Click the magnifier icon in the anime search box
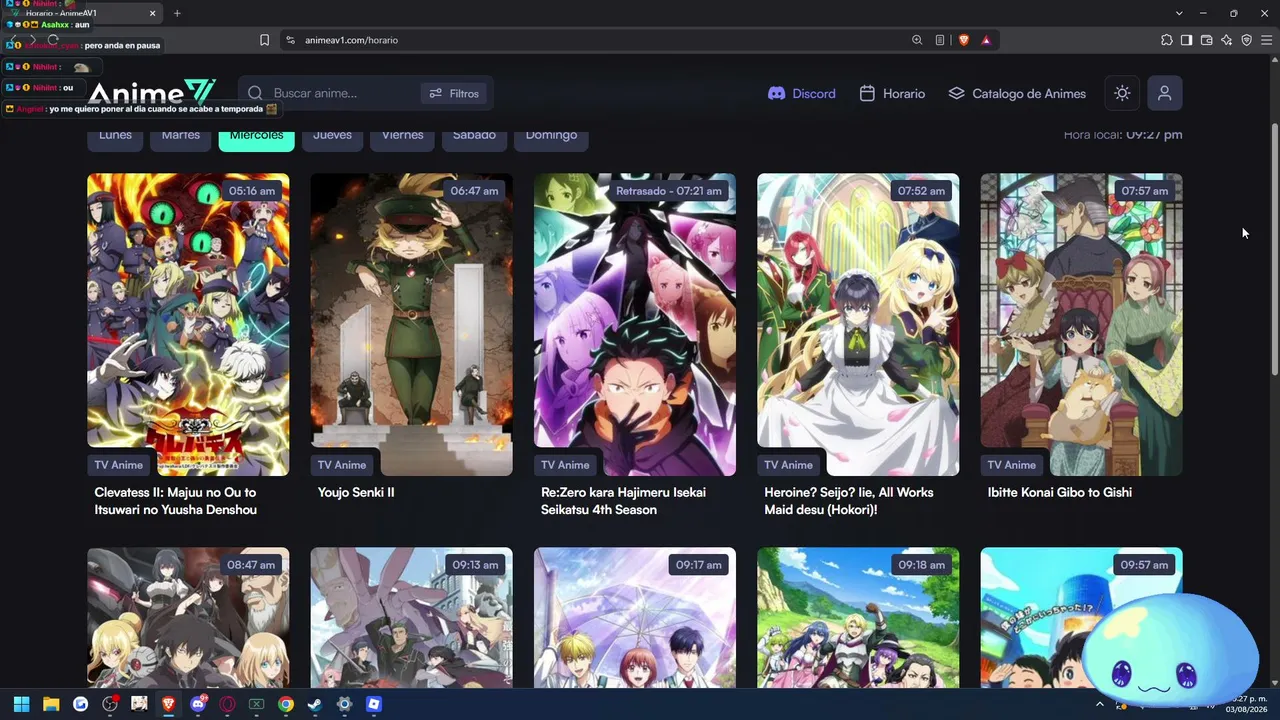Viewport: 1280px width, 720px height. (255, 93)
